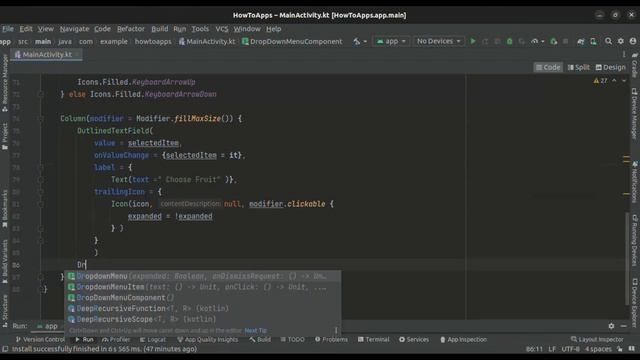The width and height of the screenshot is (640, 360).
Task: Expand the build hammer dropdown arrow
Action: point(365,41)
